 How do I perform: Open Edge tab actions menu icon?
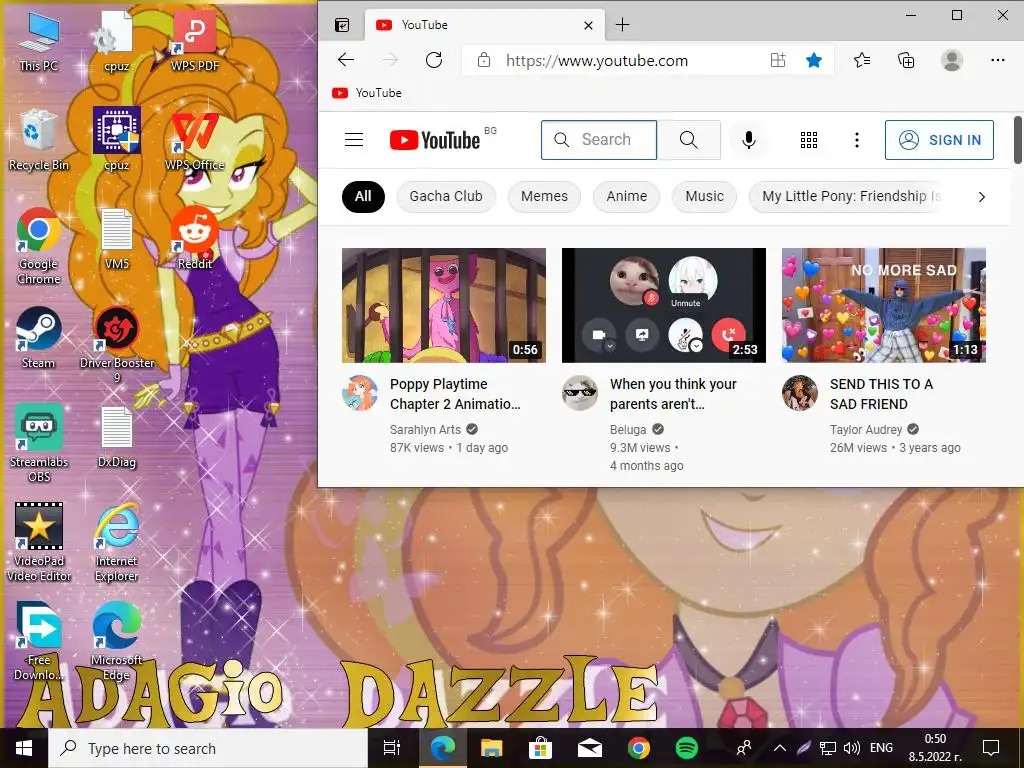(x=342, y=25)
